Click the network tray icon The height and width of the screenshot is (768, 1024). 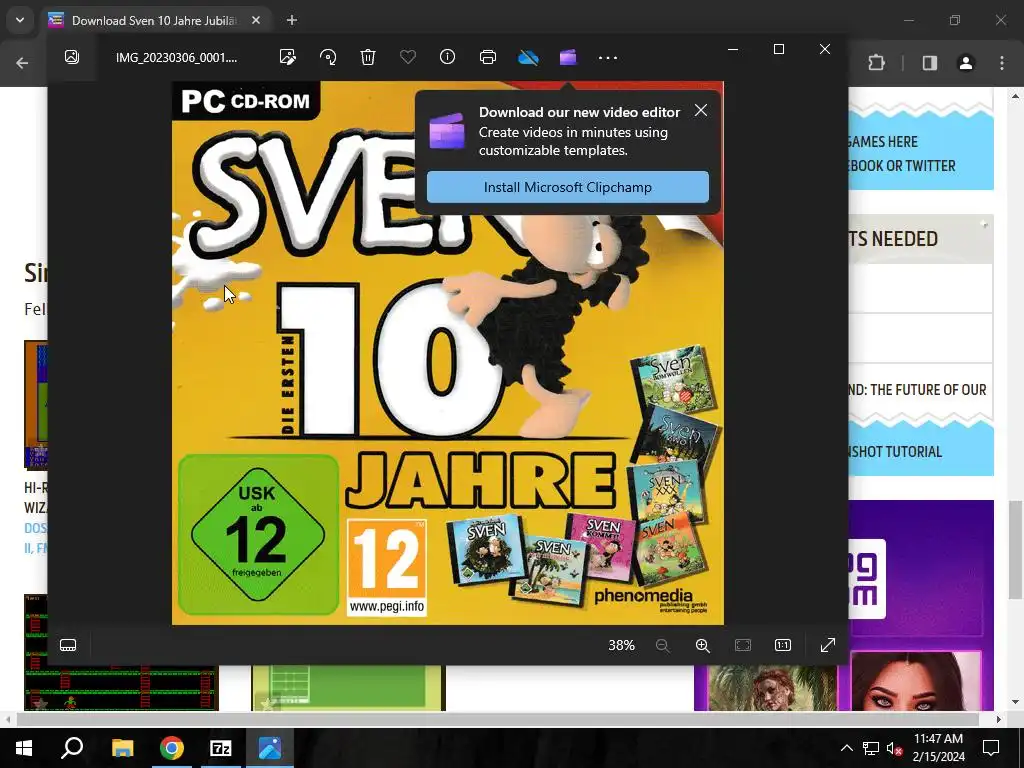pos(871,748)
